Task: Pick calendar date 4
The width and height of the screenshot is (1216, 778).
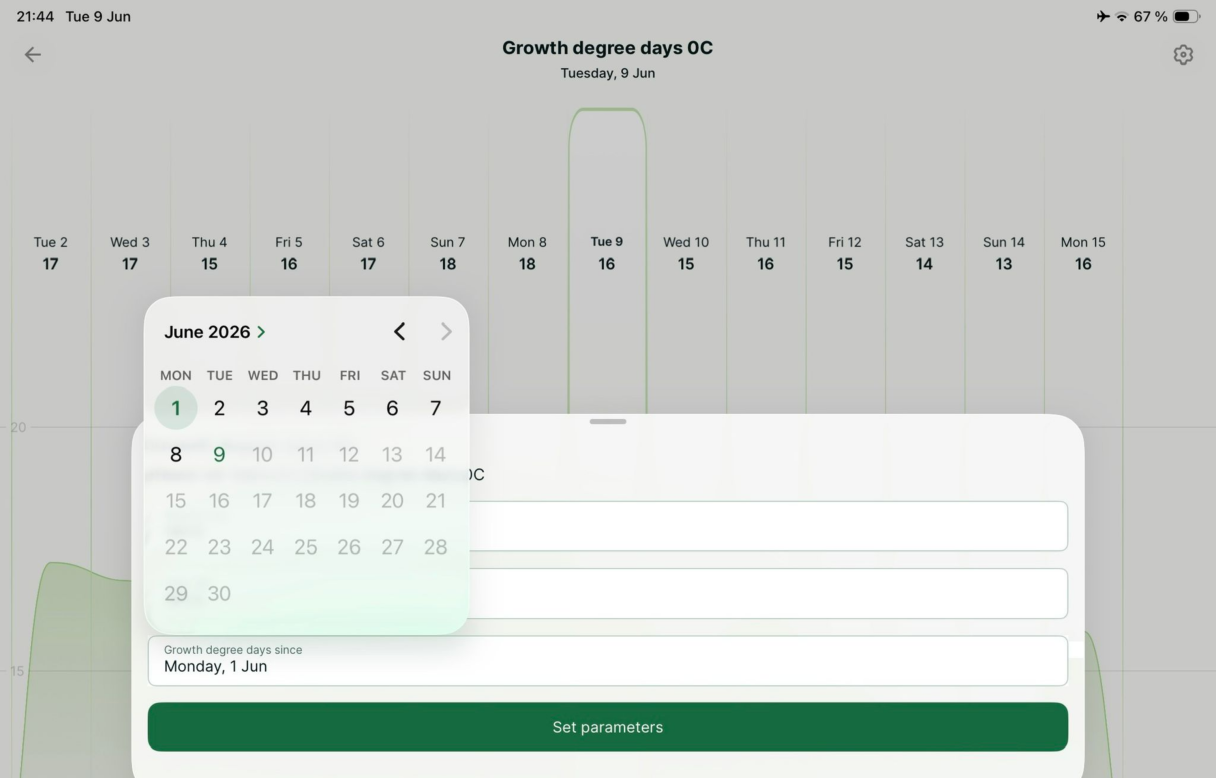Action: pos(306,408)
